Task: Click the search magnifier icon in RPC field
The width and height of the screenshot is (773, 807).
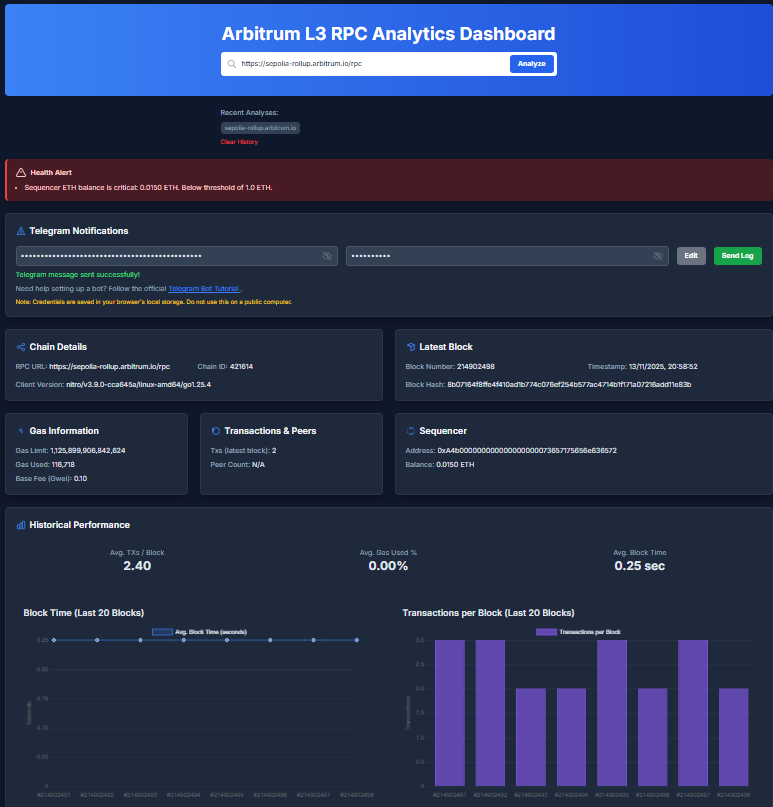Action: pyautogui.click(x=232, y=64)
